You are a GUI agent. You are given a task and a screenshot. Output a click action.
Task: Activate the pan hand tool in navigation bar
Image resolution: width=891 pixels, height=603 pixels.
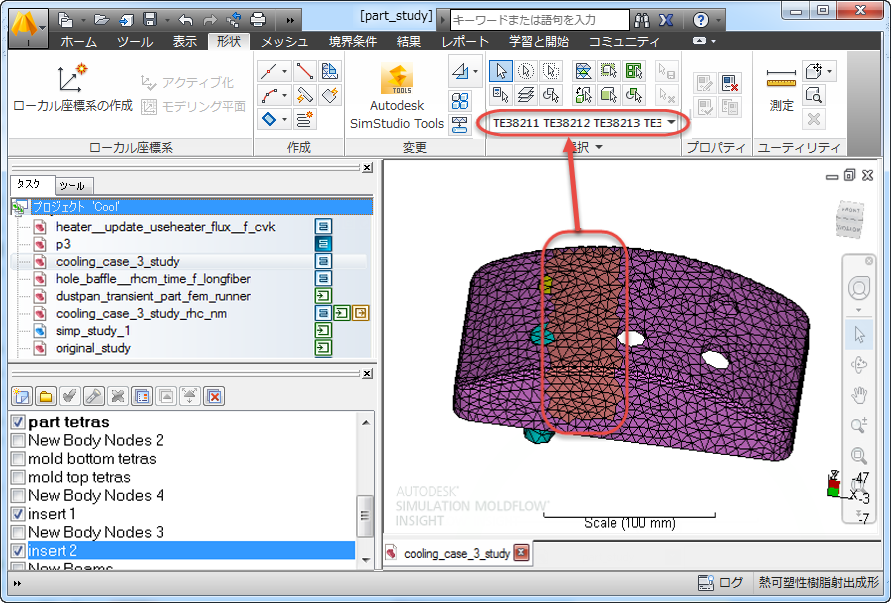click(859, 394)
